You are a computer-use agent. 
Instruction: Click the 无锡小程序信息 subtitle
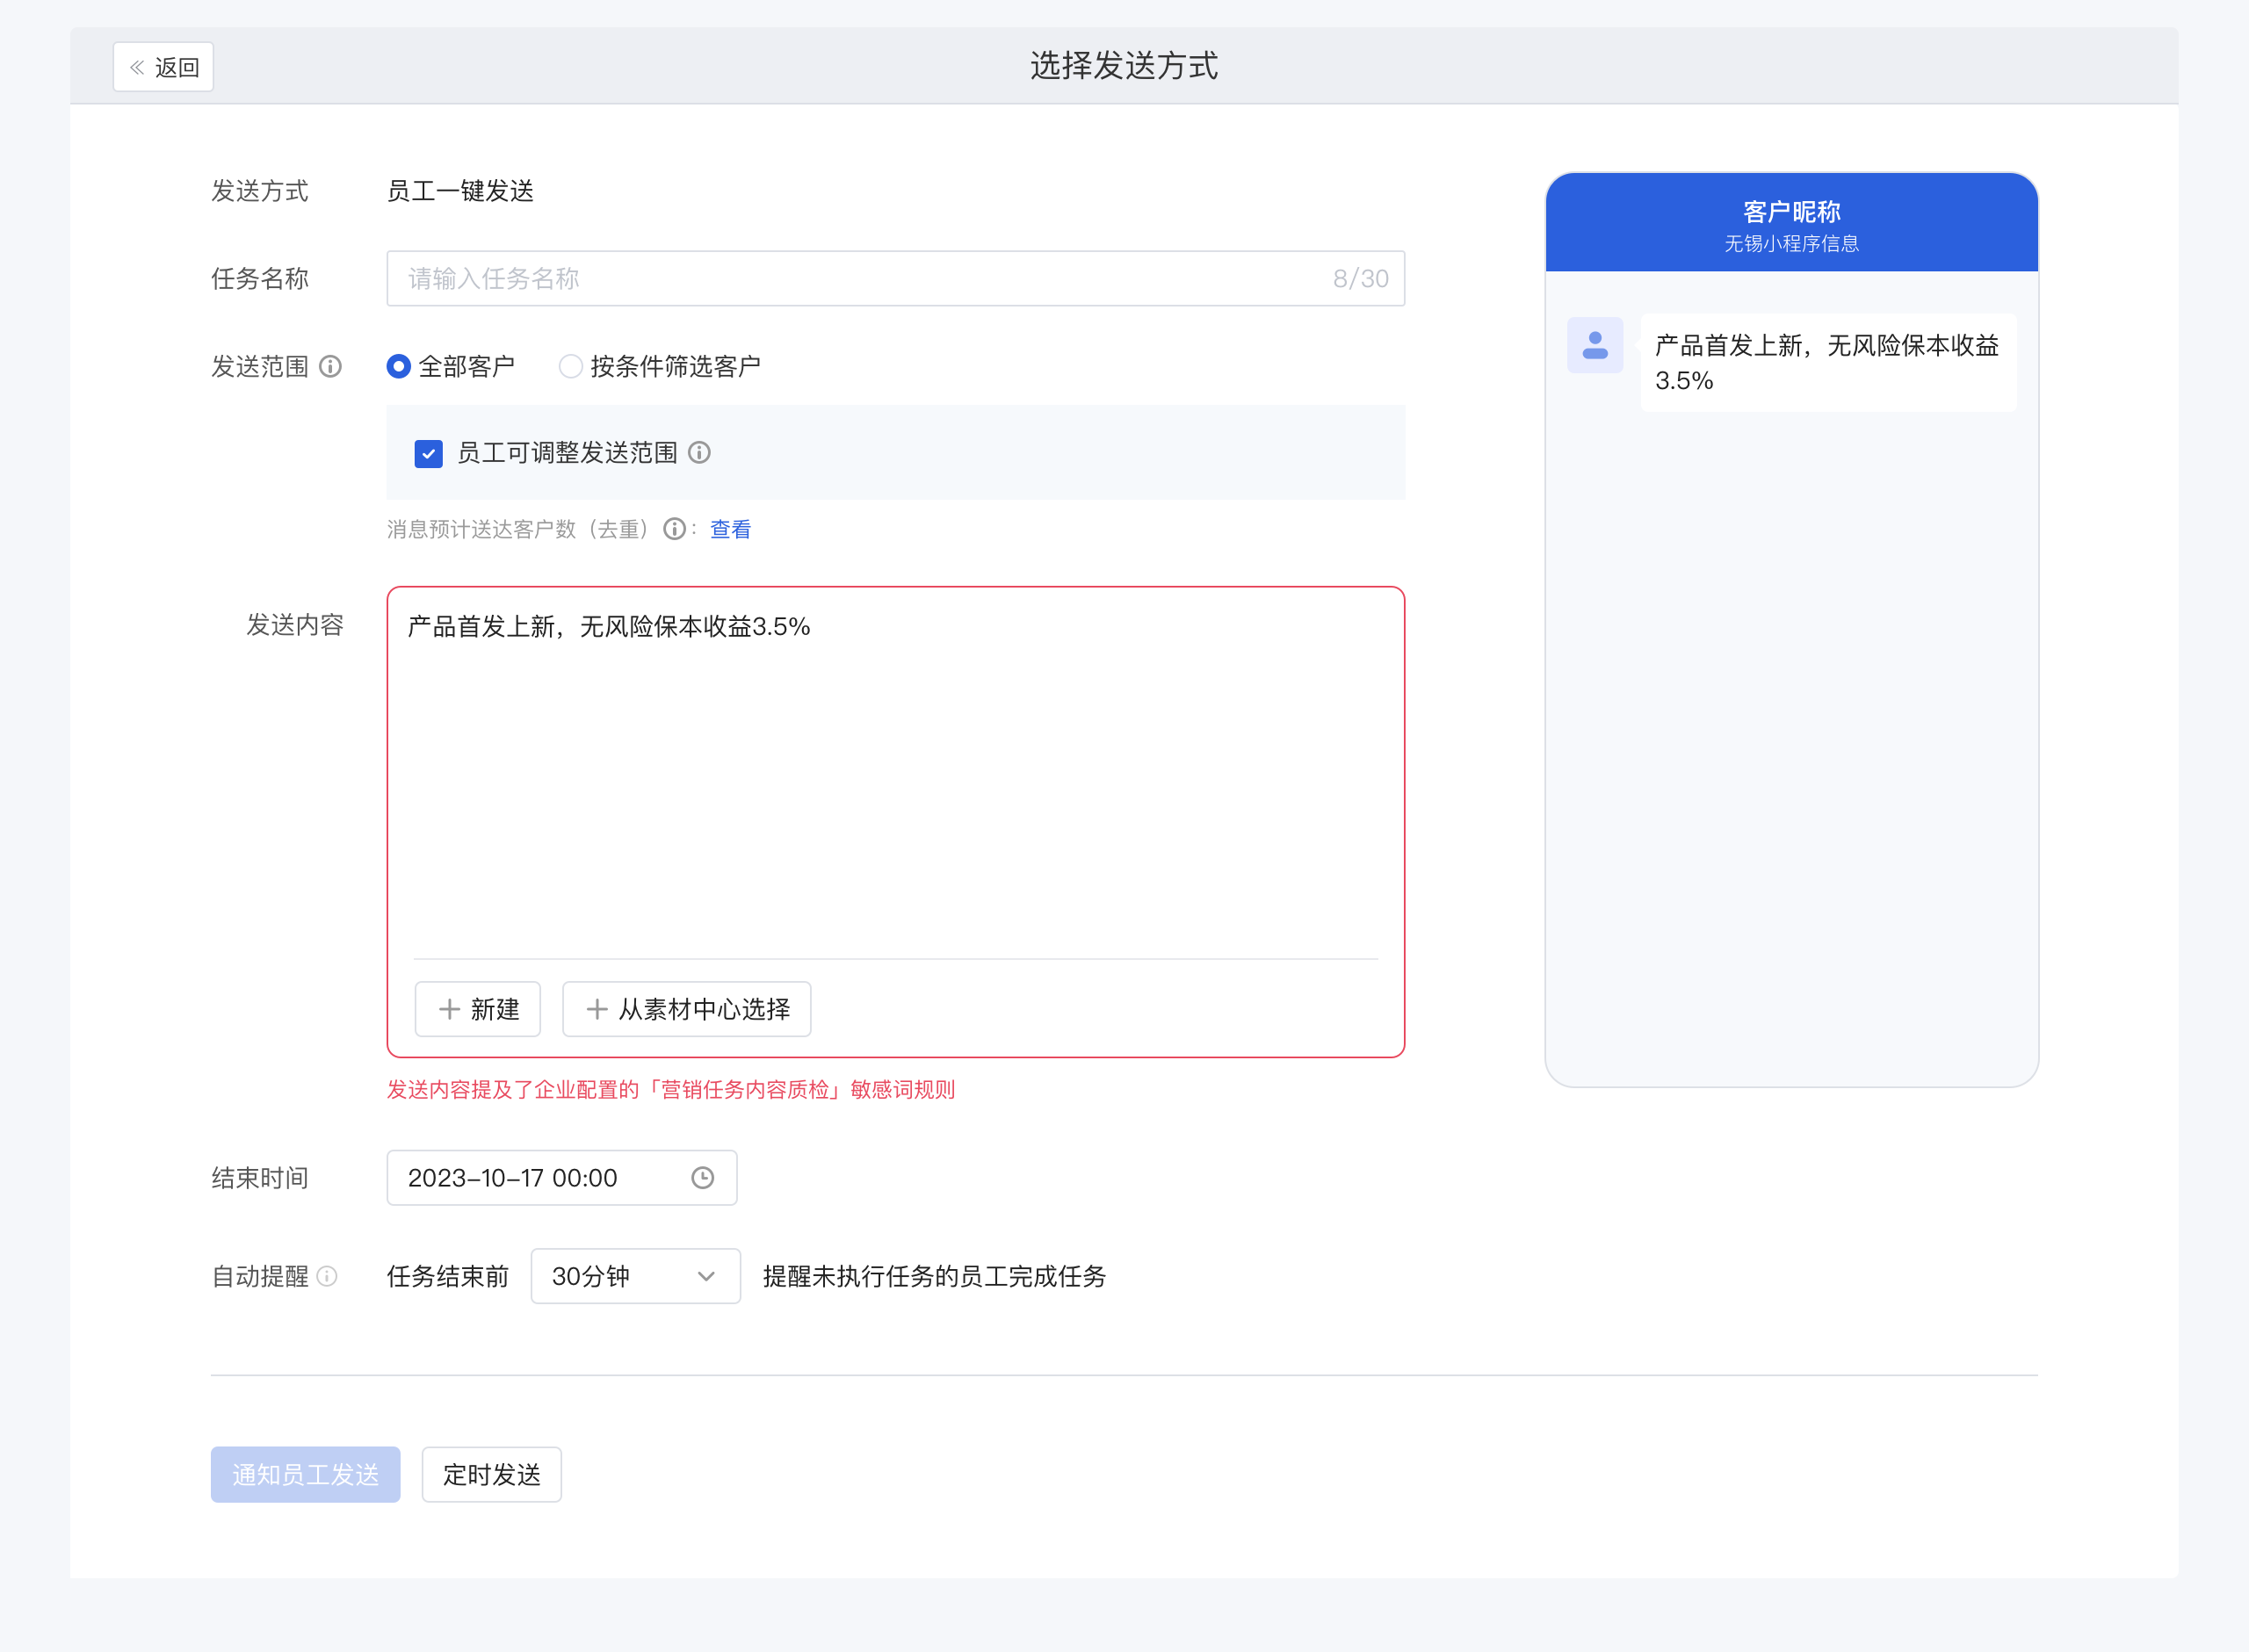click(x=1792, y=244)
